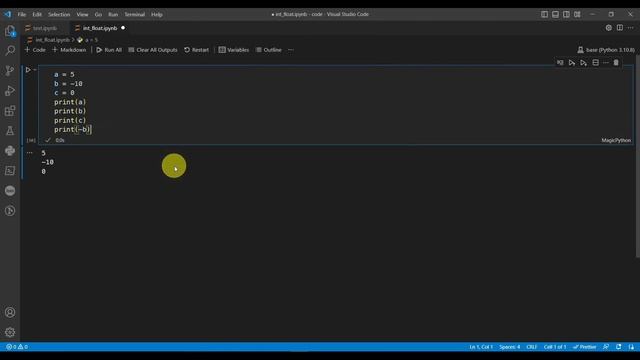Click Prettier status bar item
Viewport: 640px width, 360px height.
coord(584,347)
